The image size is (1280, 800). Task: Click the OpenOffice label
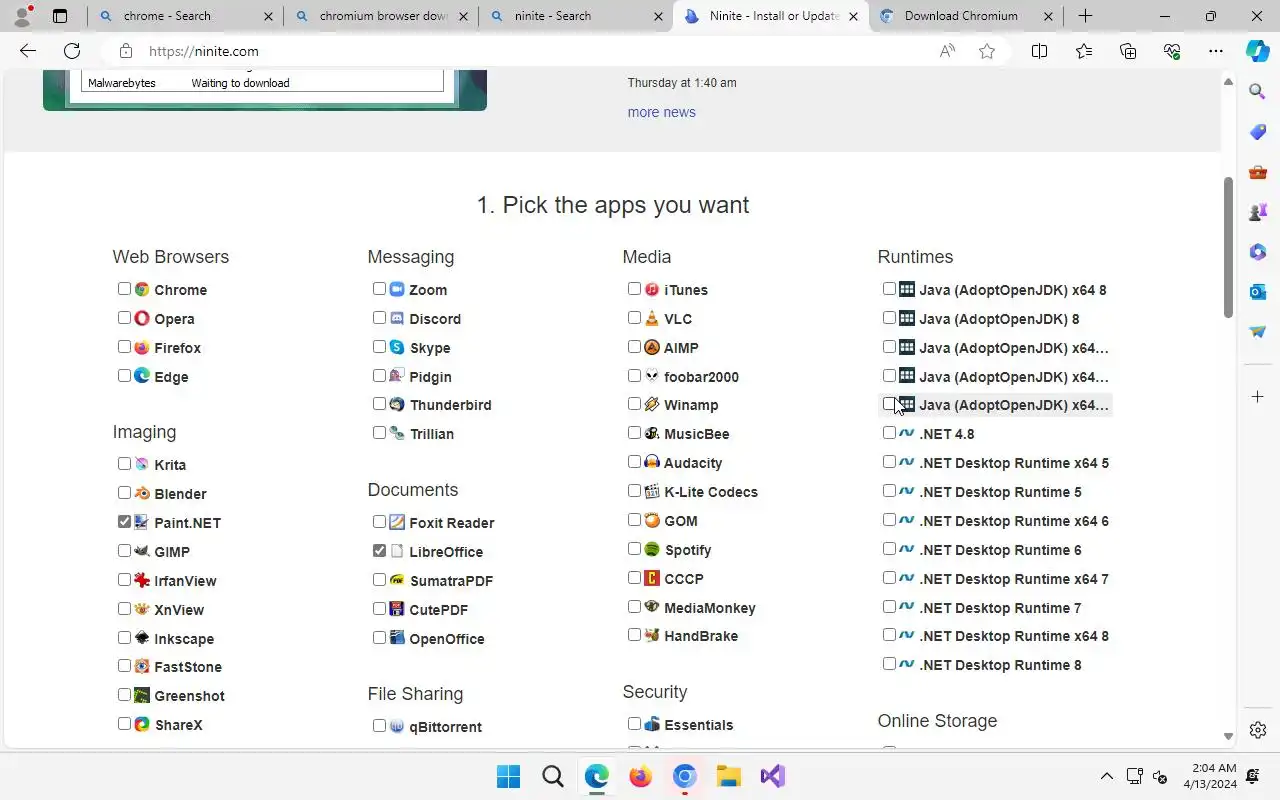click(x=447, y=639)
